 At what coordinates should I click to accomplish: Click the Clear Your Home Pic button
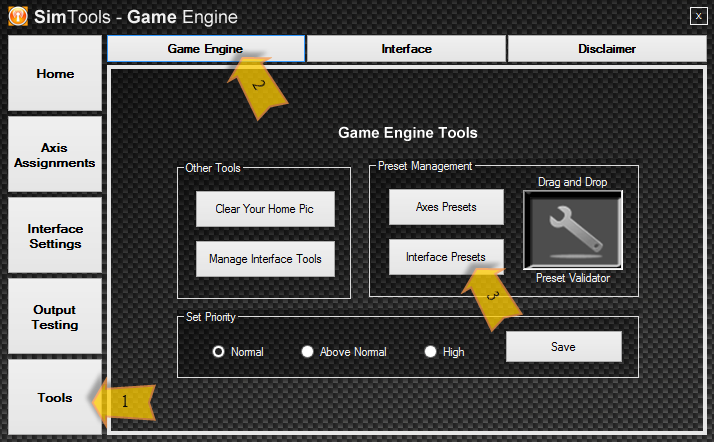(x=265, y=209)
